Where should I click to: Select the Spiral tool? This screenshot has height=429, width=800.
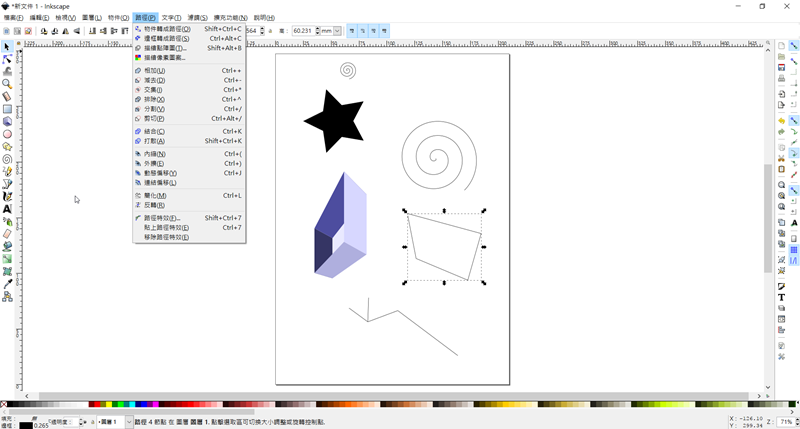(x=7, y=159)
